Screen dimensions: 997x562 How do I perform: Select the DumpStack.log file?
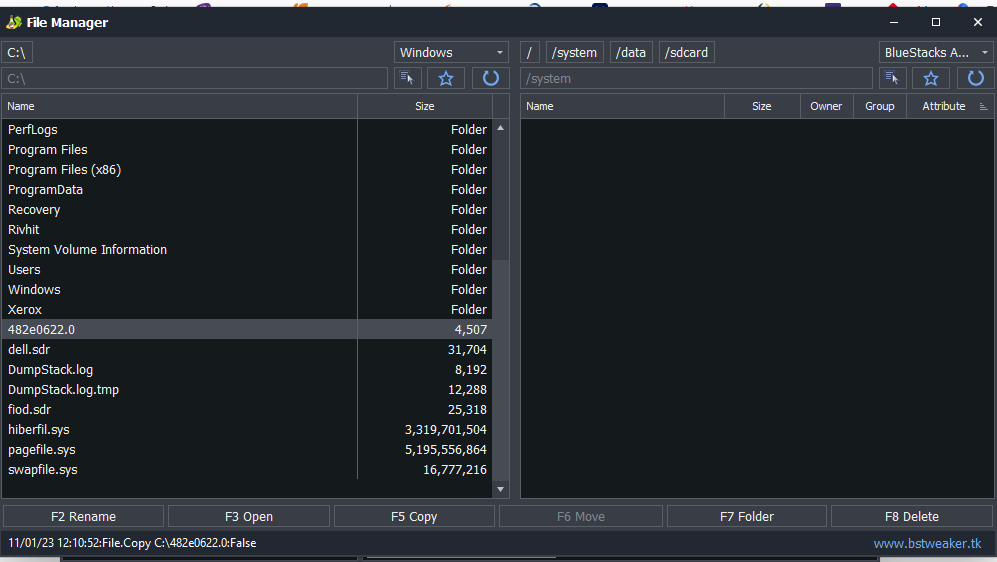click(247, 369)
